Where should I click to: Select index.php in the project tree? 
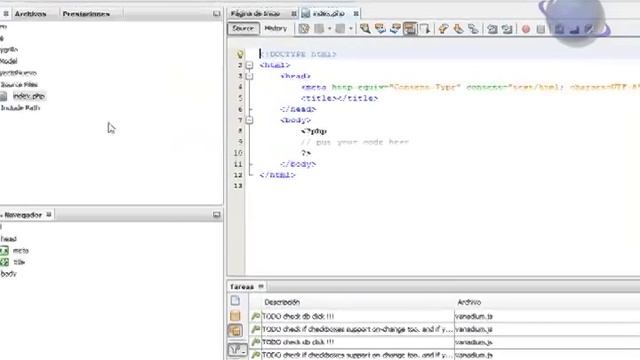pyautogui.click(x=29, y=96)
